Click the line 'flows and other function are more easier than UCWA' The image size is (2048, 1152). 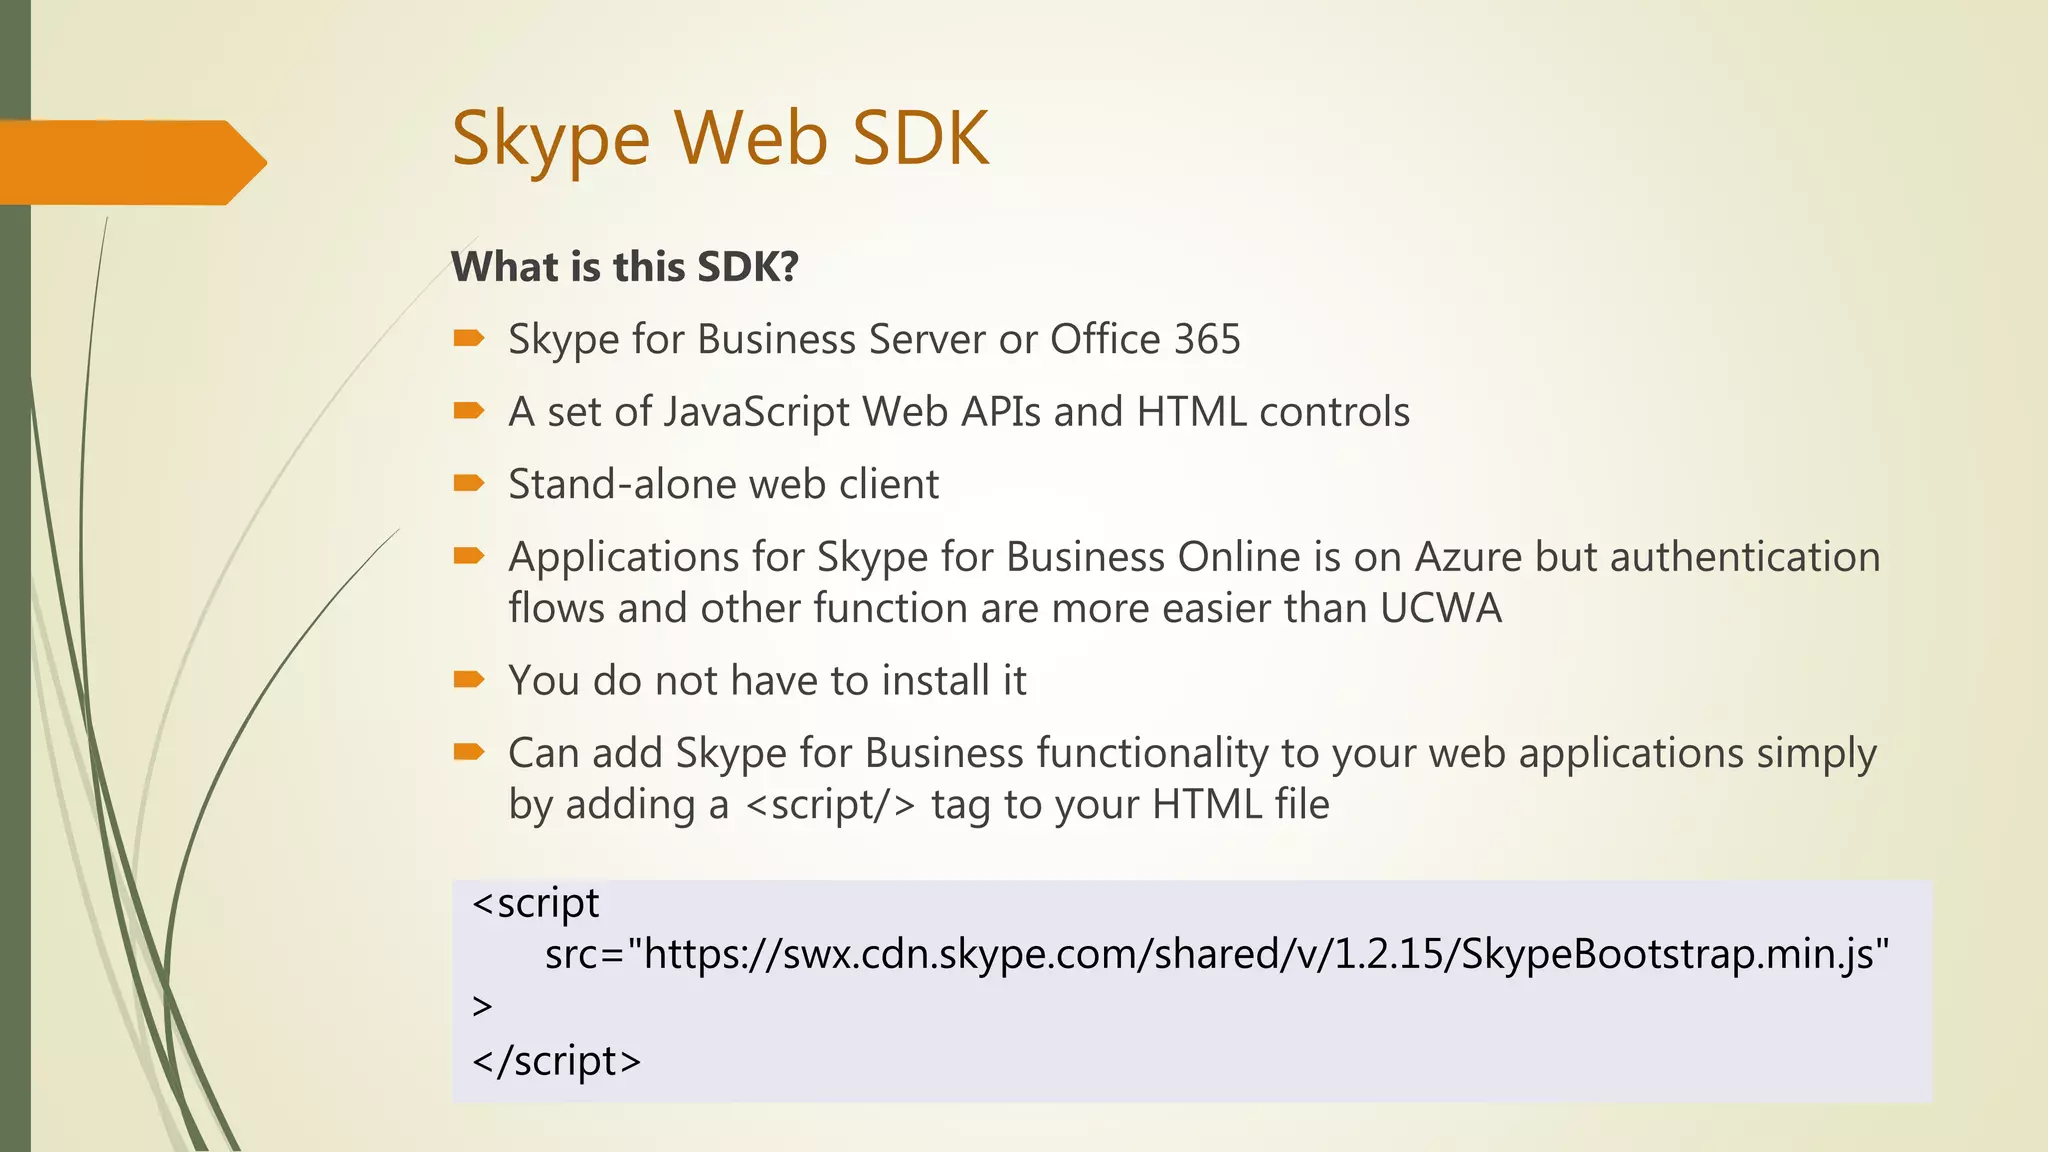(1005, 608)
